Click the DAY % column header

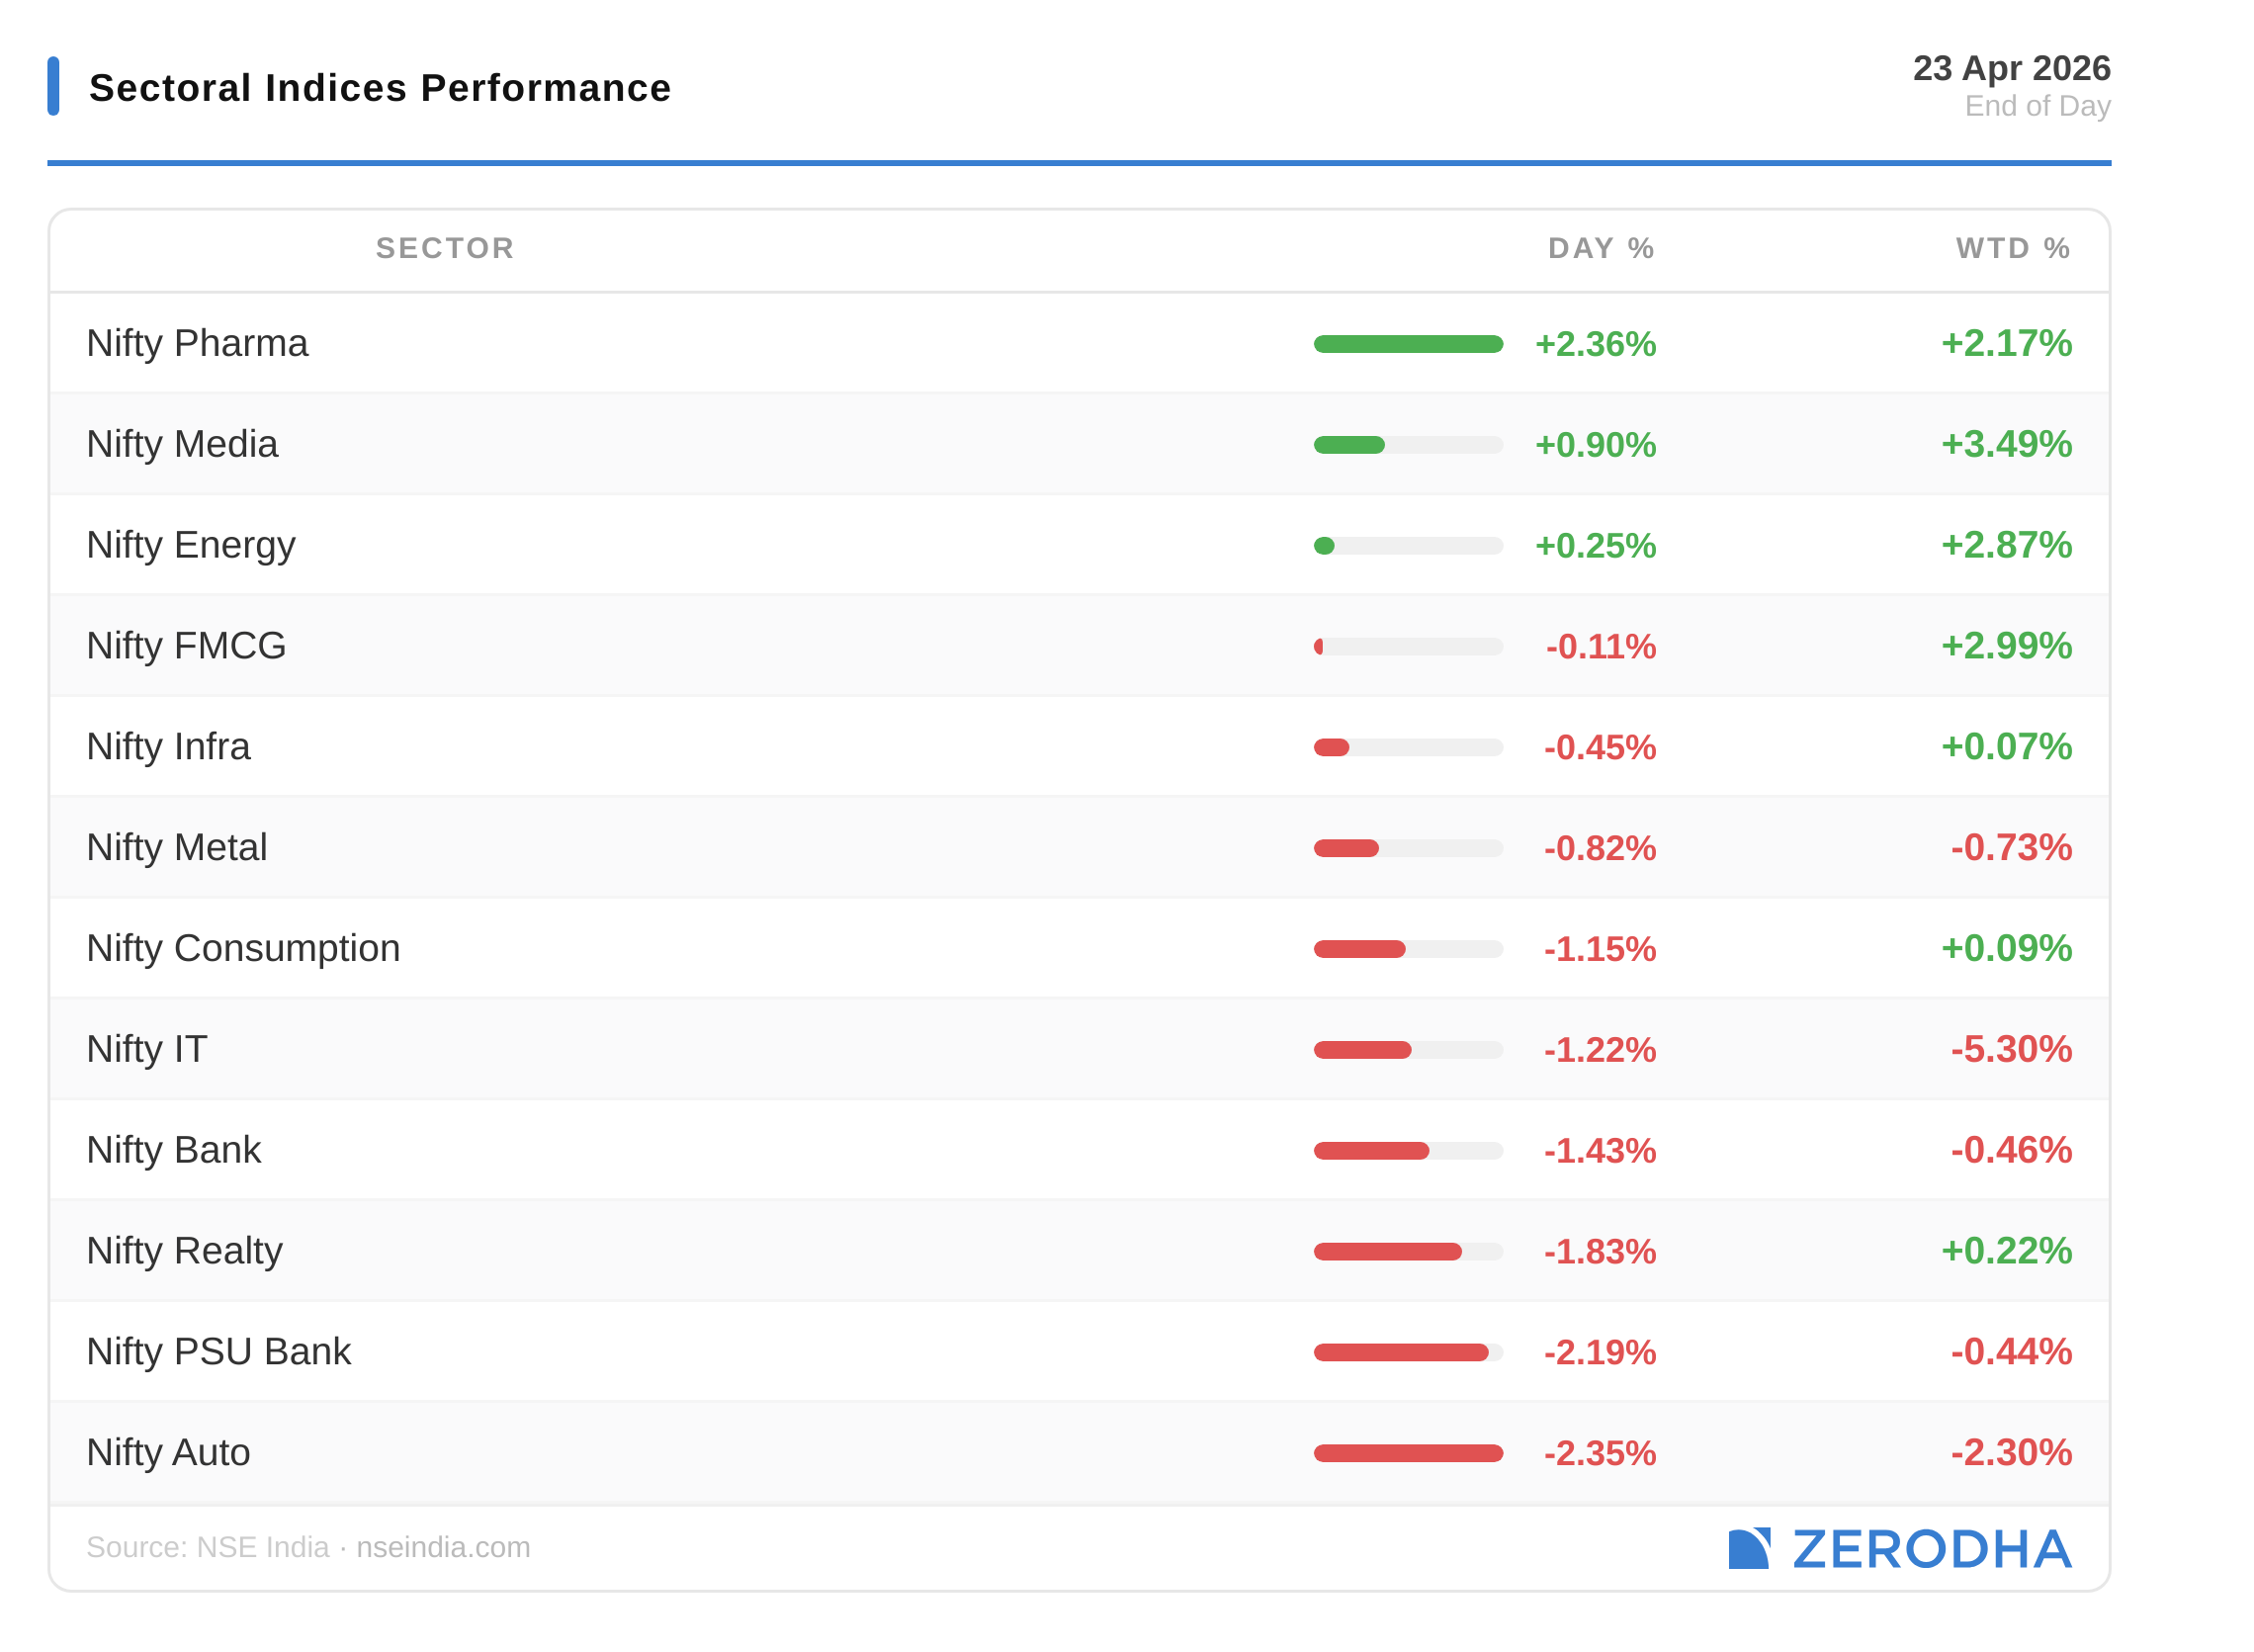(1600, 248)
